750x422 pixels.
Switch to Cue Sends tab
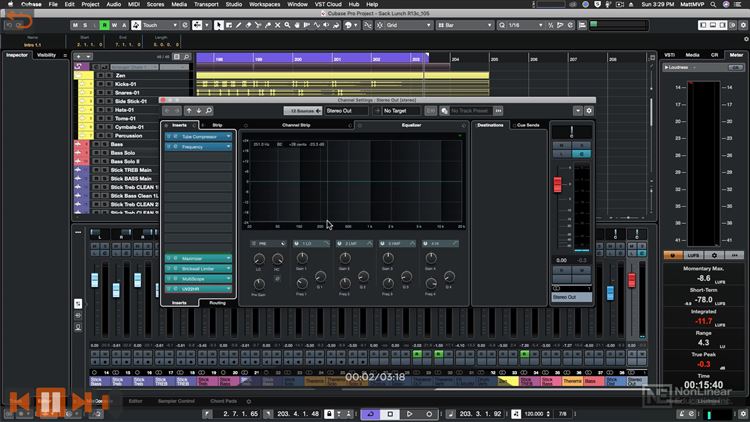pyautogui.click(x=528, y=125)
